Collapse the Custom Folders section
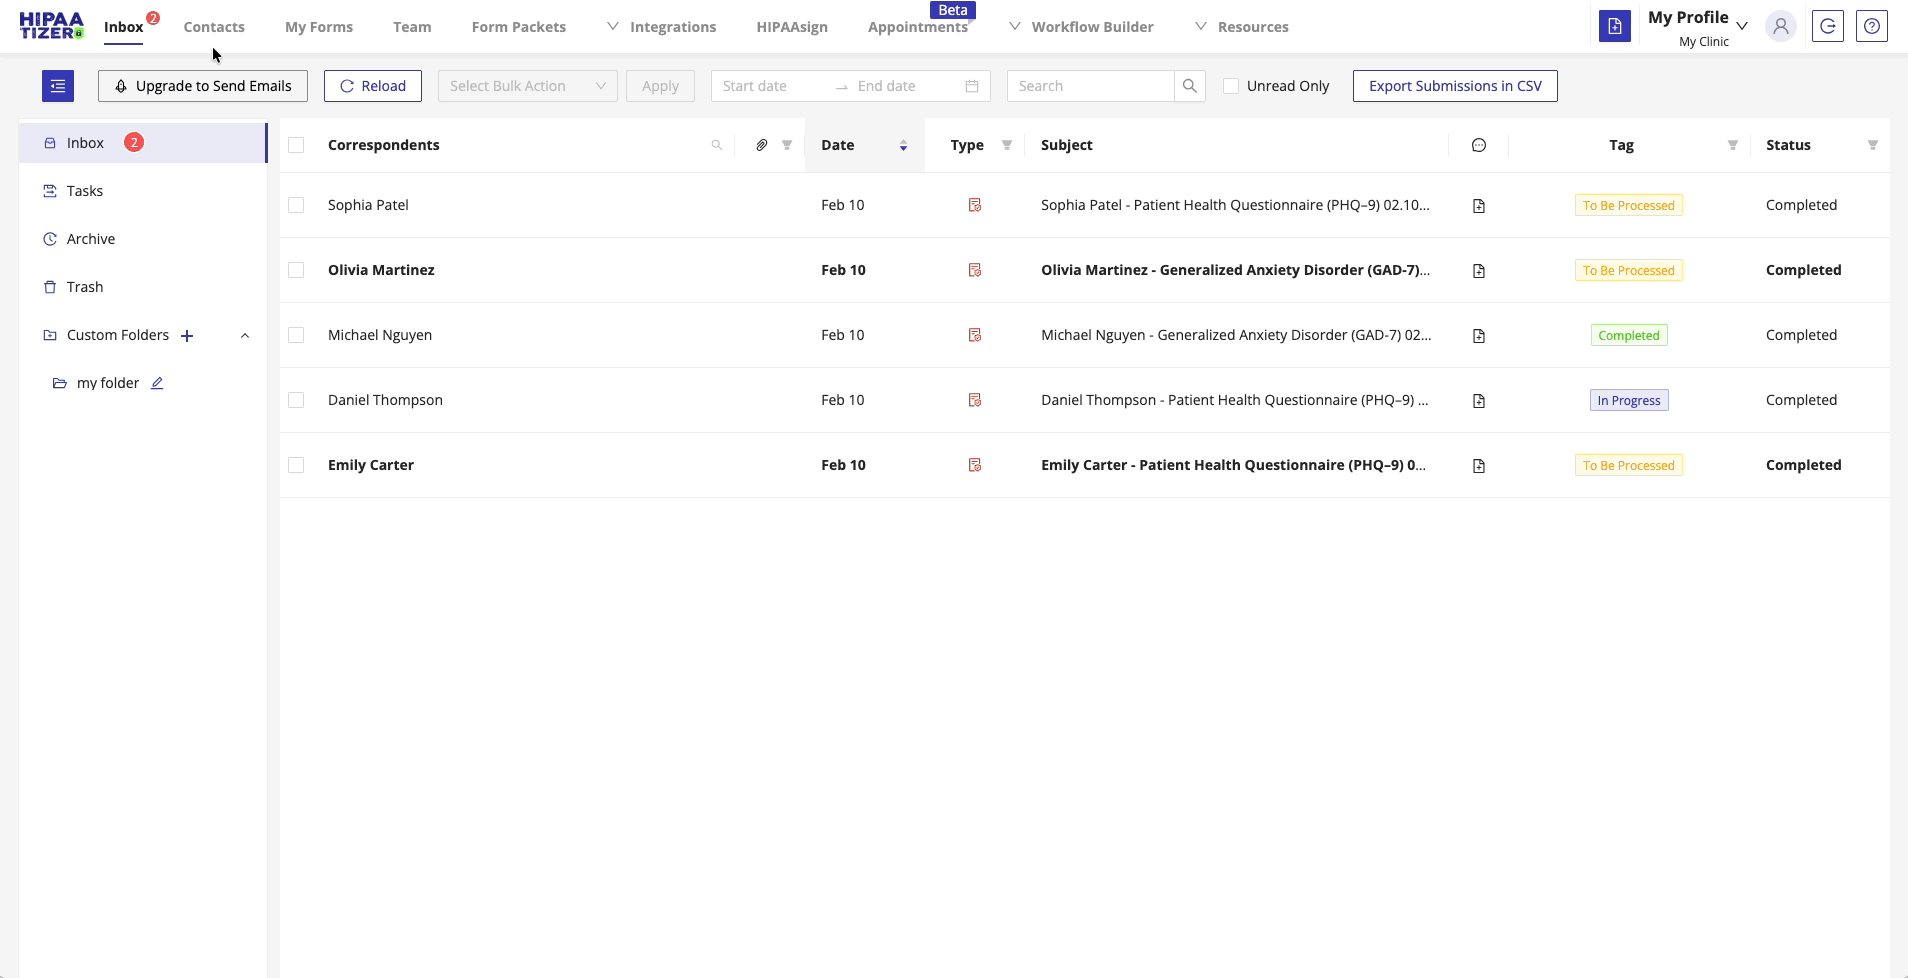The image size is (1908, 978). [245, 336]
